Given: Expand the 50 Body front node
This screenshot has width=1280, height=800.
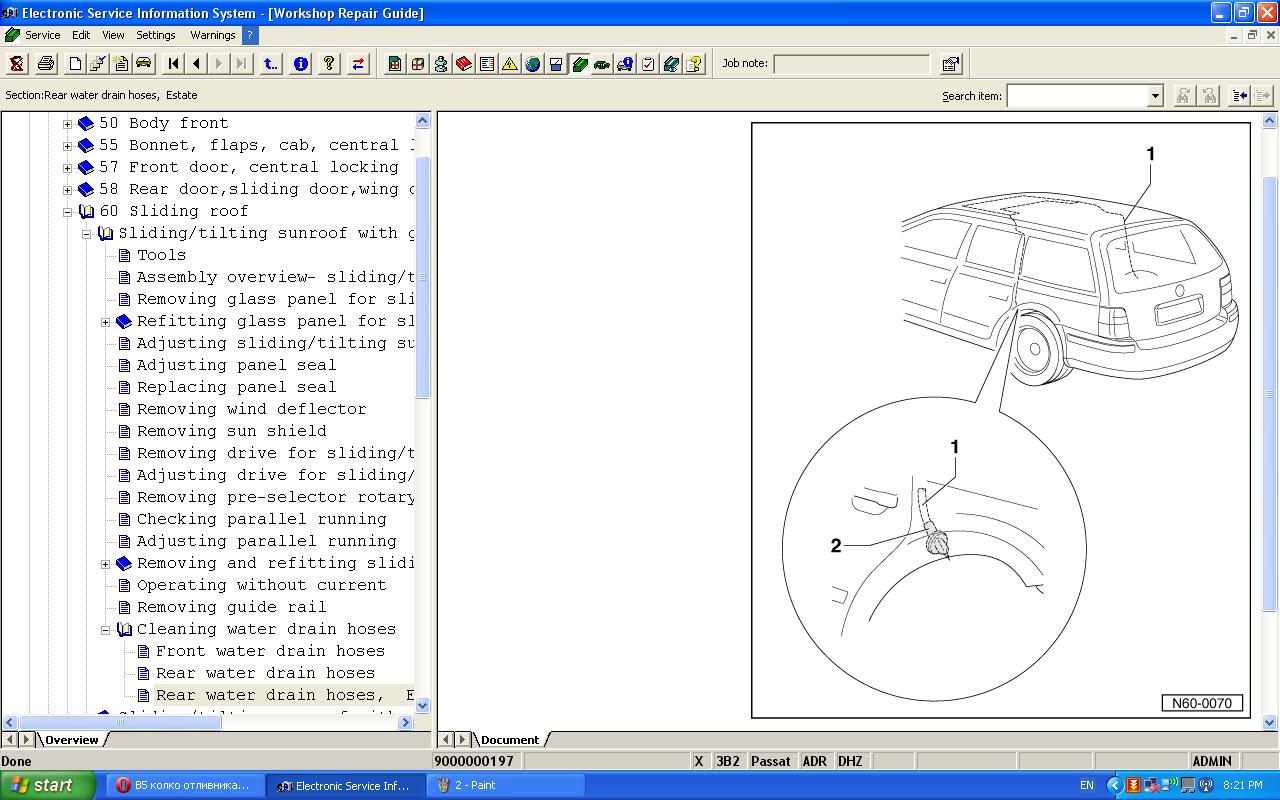Looking at the screenshot, I should pyautogui.click(x=68, y=124).
